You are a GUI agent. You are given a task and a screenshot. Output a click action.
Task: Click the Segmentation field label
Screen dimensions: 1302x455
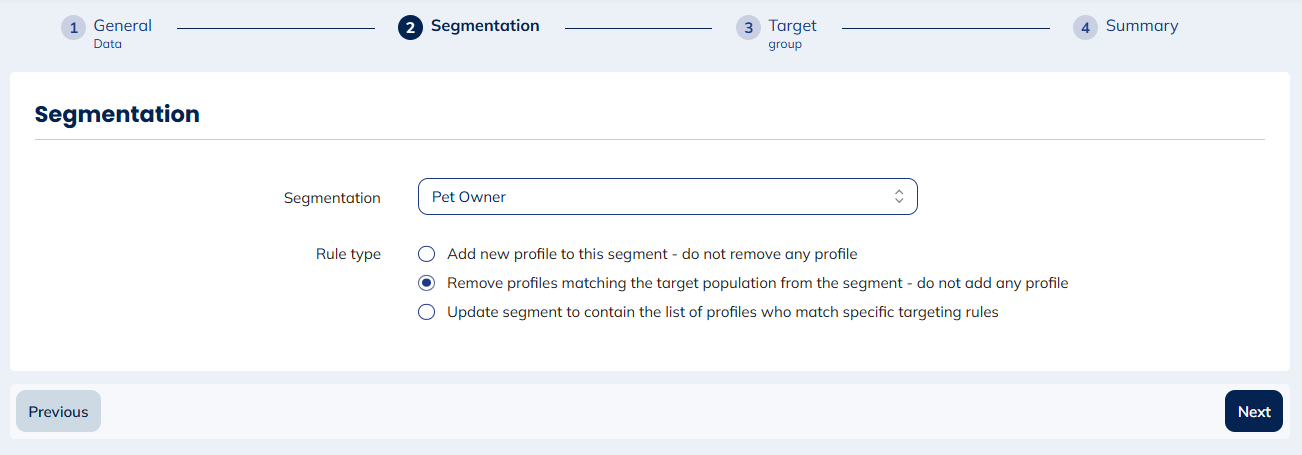click(332, 198)
